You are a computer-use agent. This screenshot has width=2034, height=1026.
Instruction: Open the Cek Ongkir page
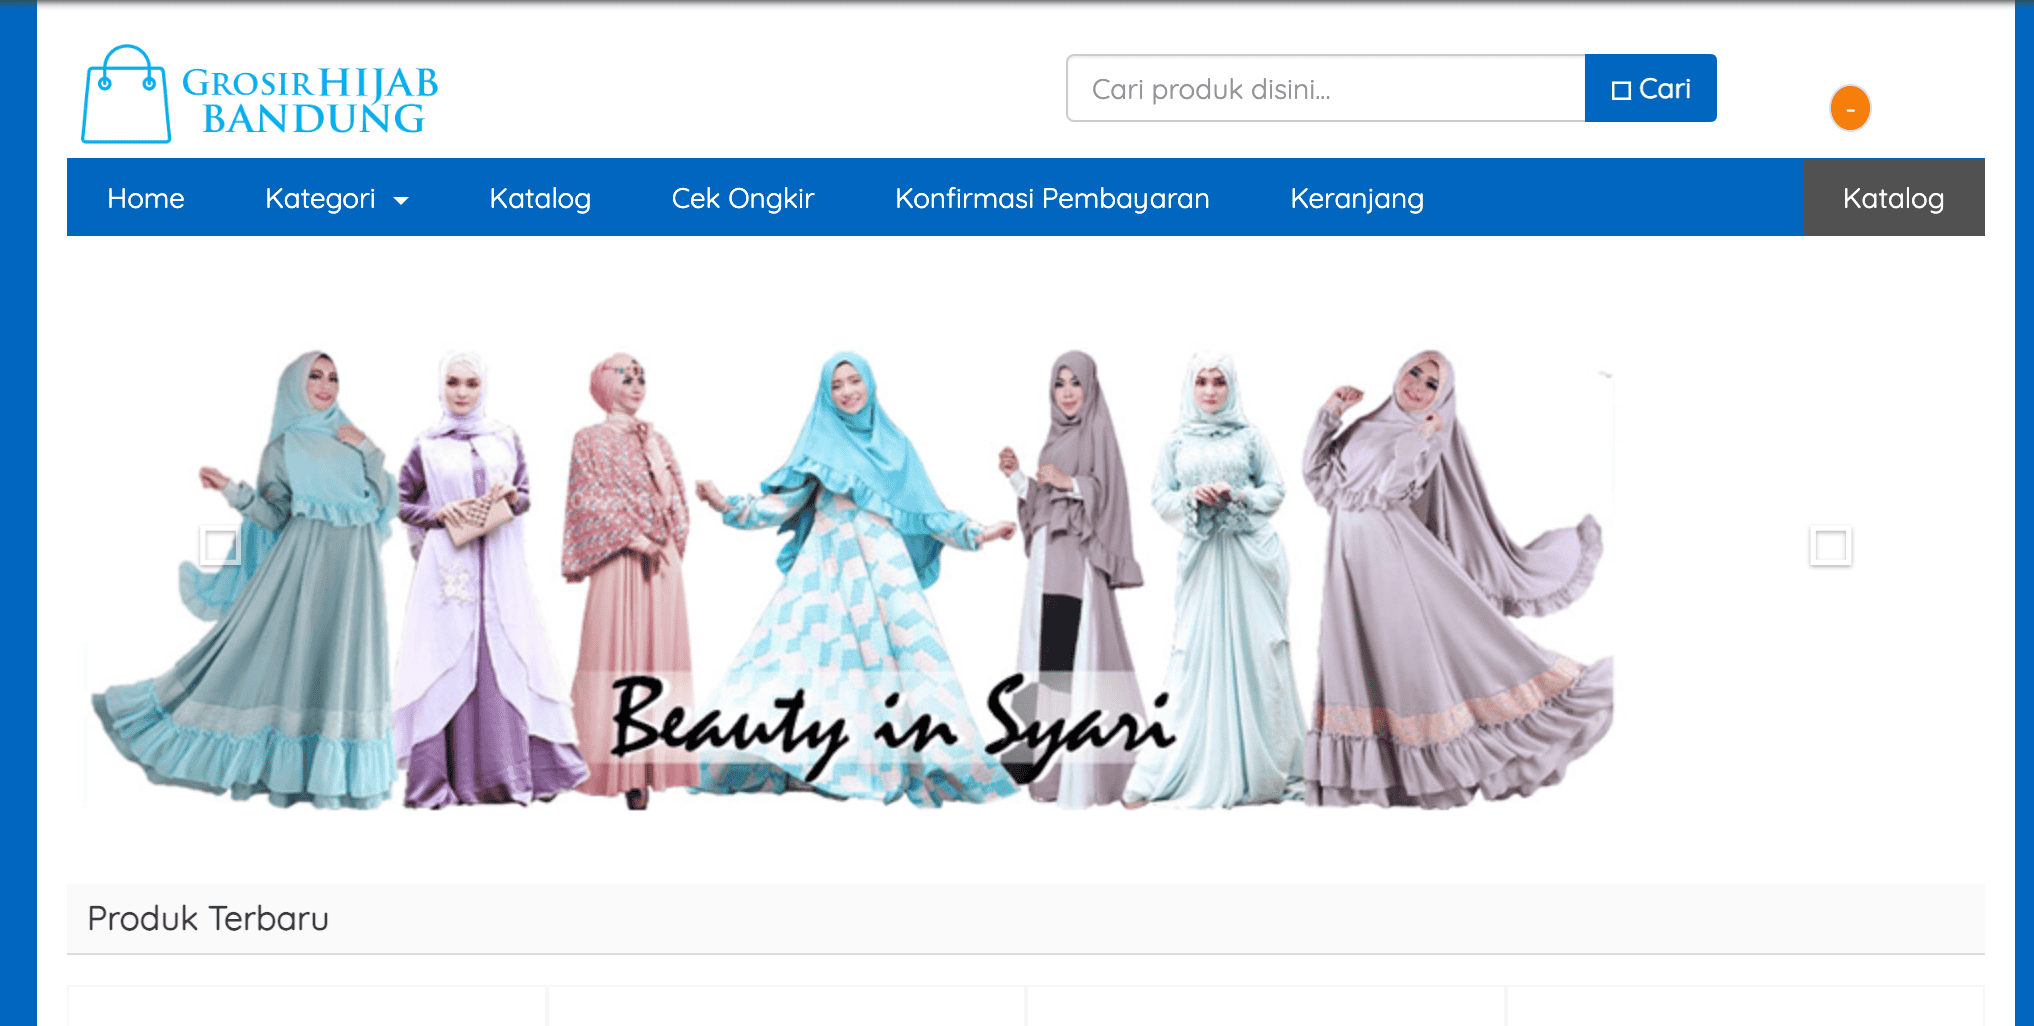pos(743,198)
